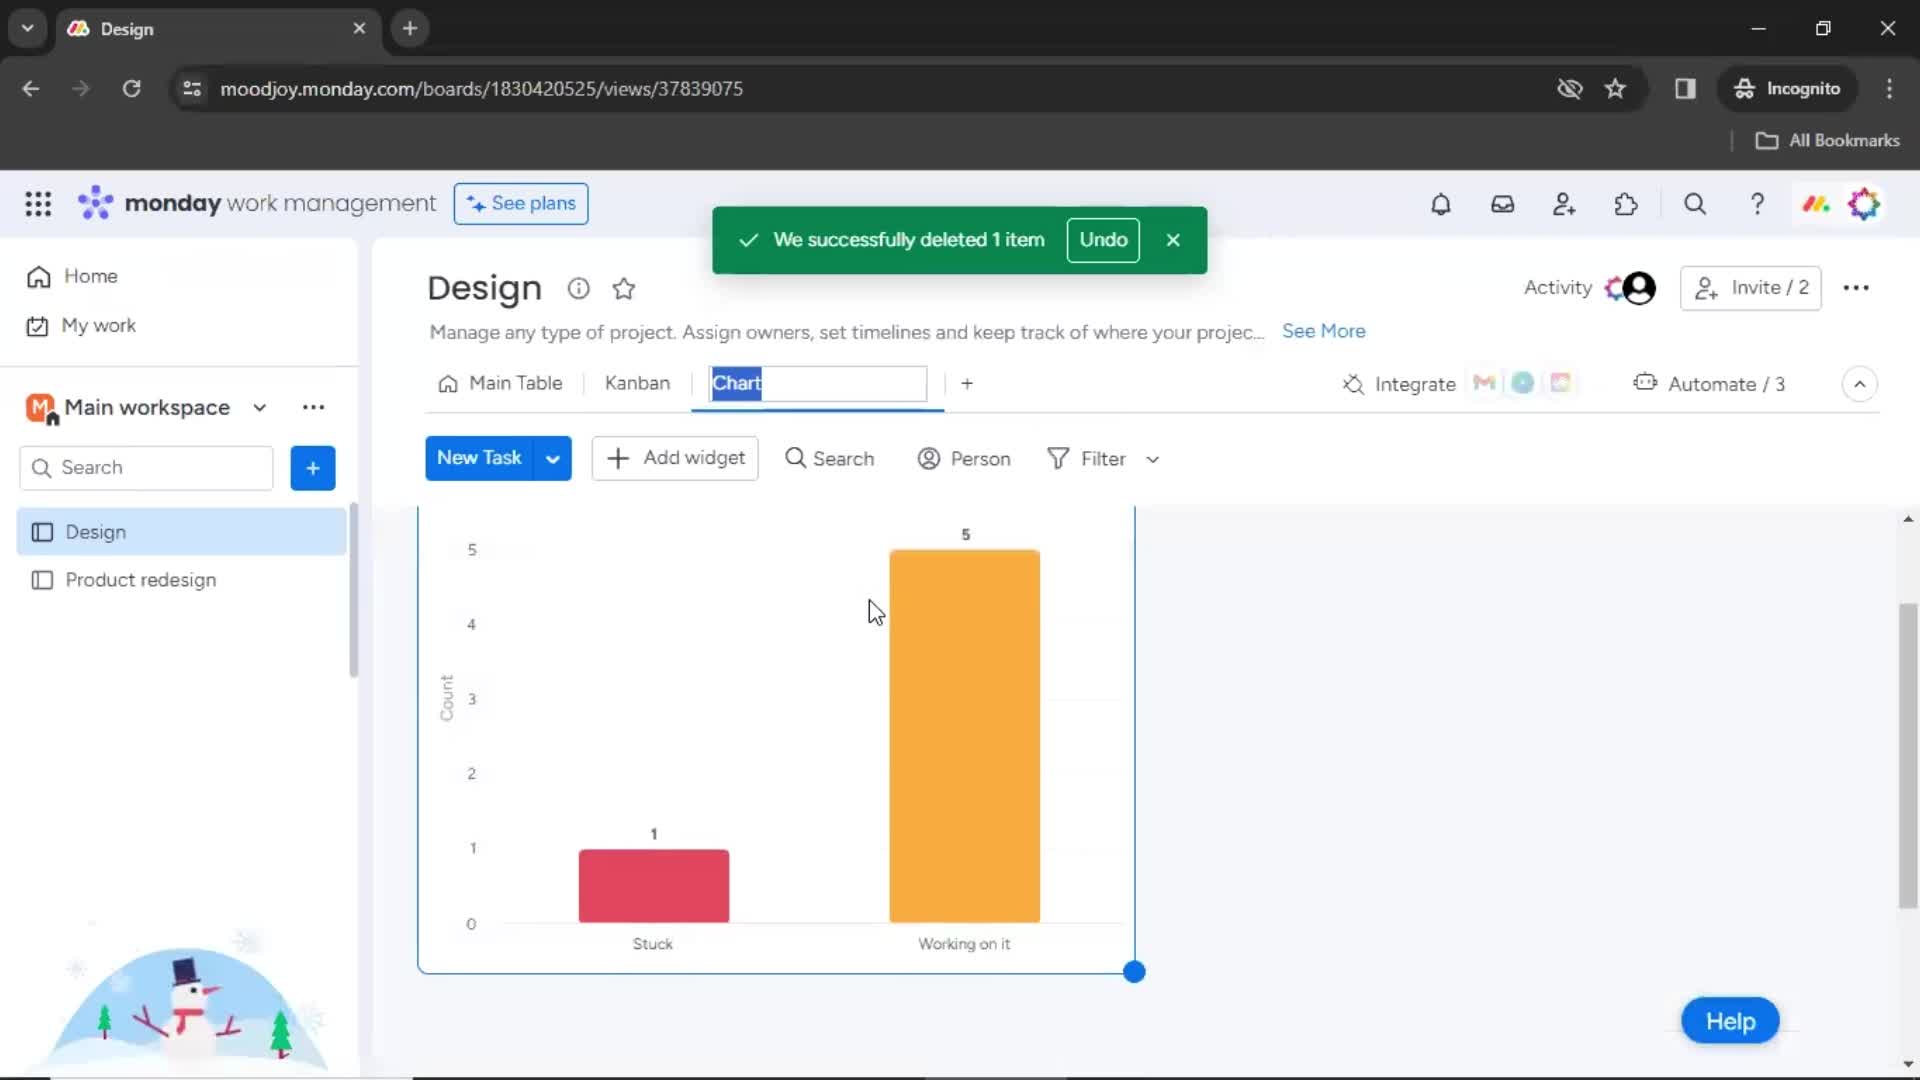Switch to the Kanban tab
The image size is (1920, 1080).
click(636, 382)
